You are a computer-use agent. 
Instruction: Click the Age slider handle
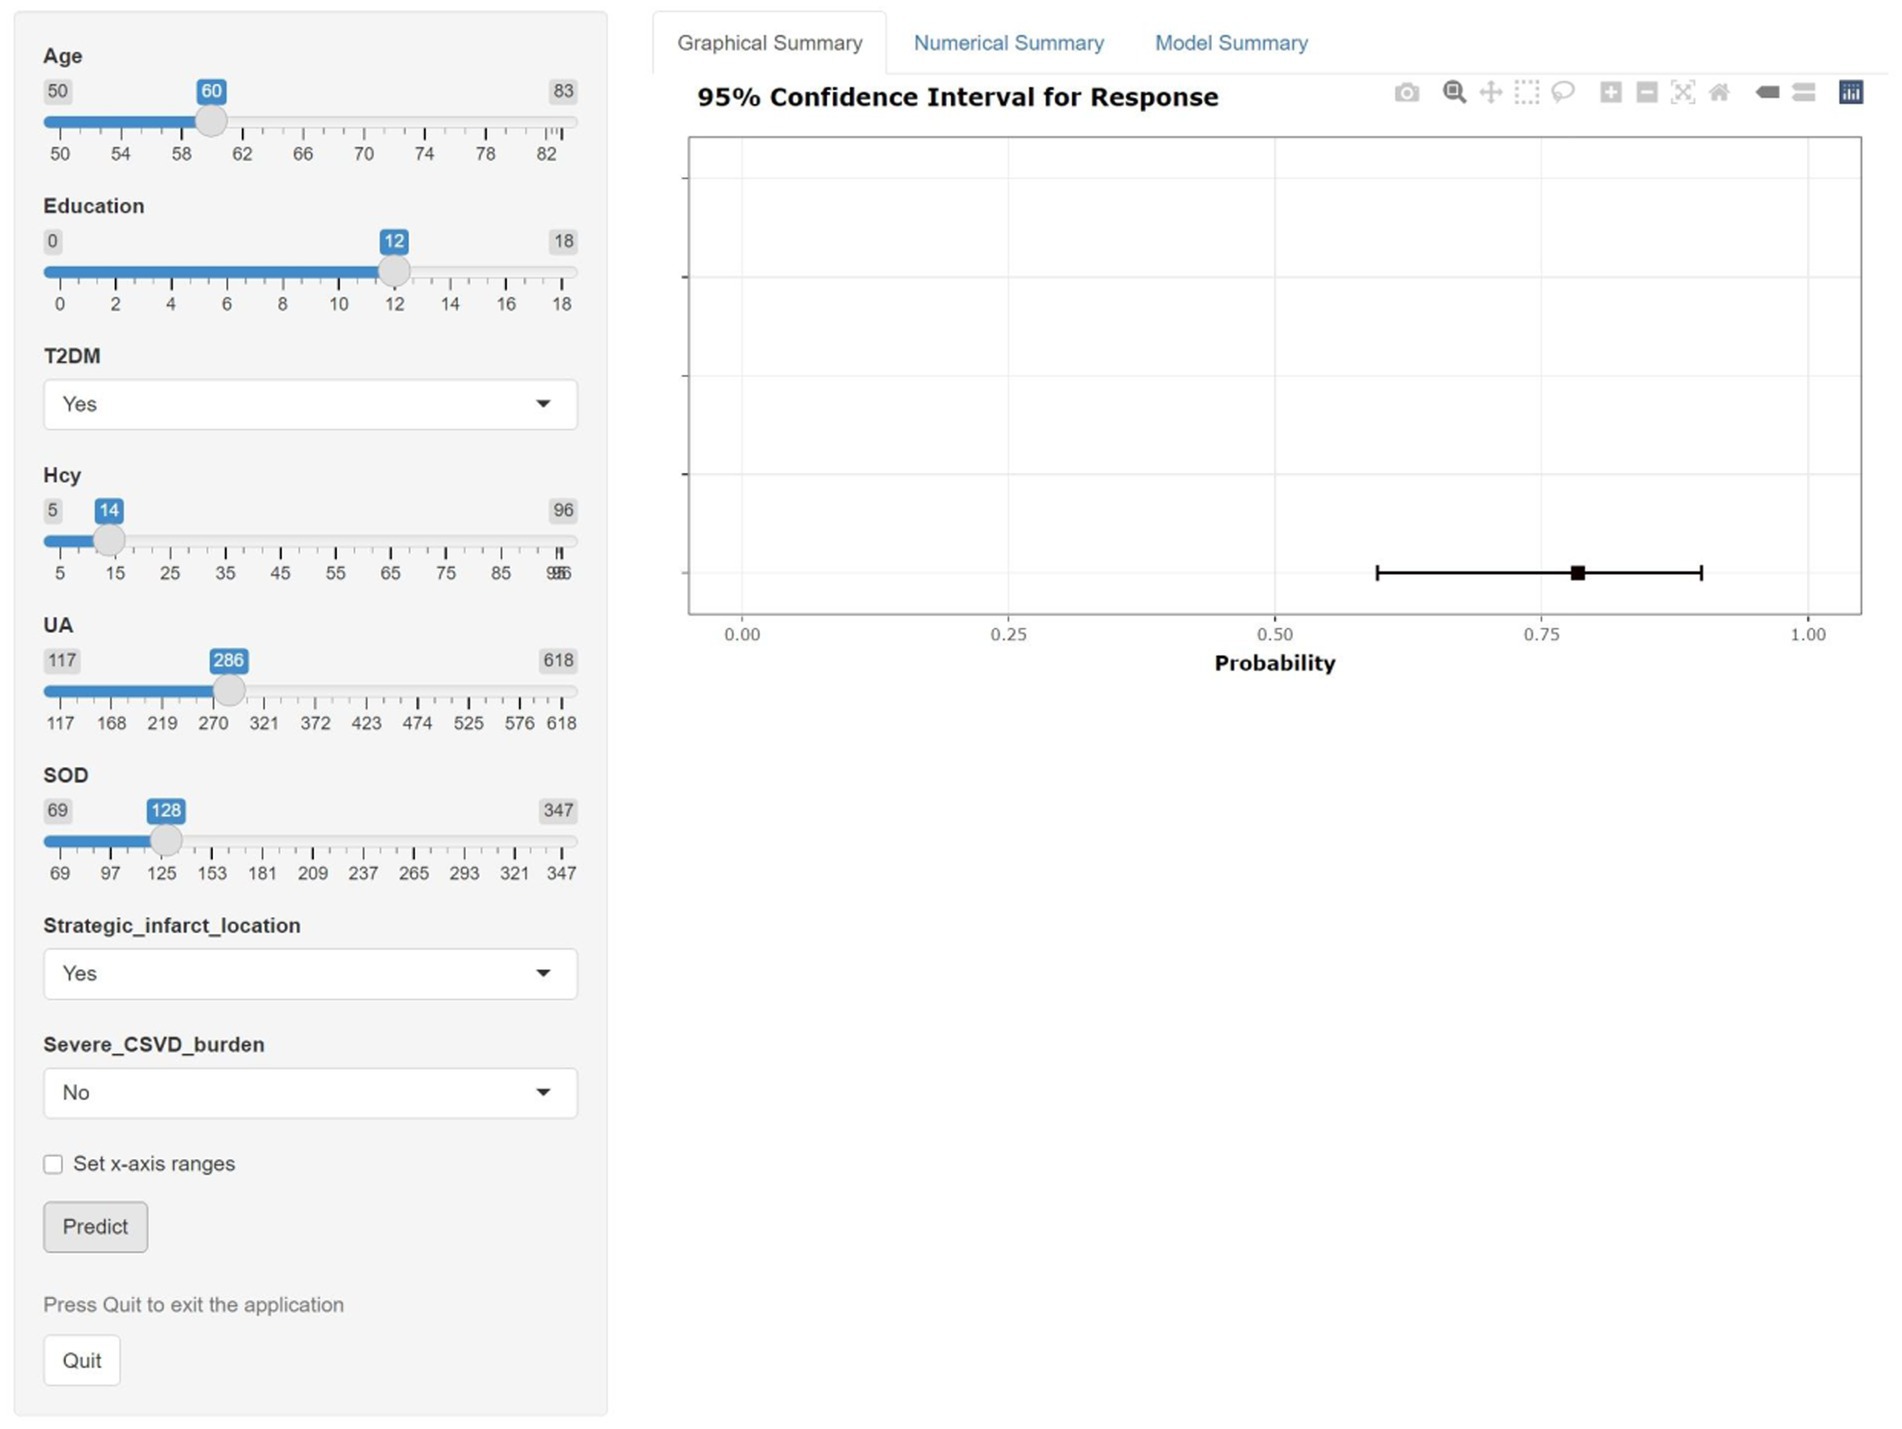[211, 121]
